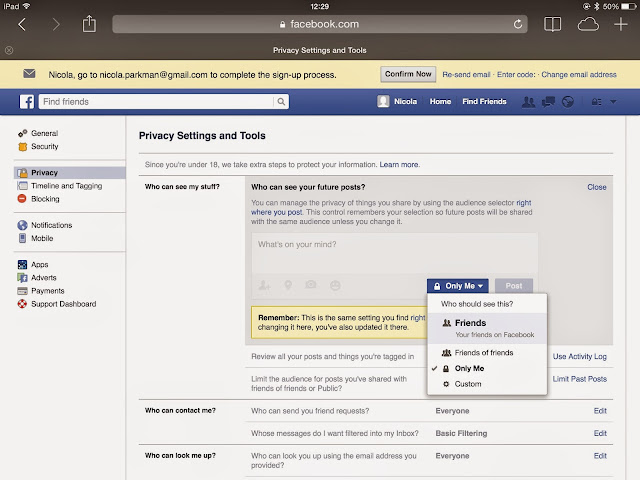Click Learn more link
640x480 pixels.
(399, 164)
